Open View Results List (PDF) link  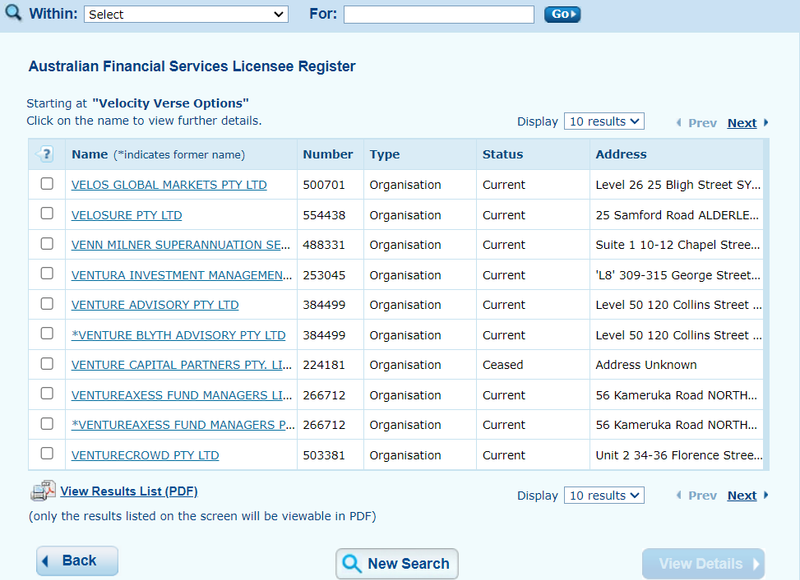129,491
